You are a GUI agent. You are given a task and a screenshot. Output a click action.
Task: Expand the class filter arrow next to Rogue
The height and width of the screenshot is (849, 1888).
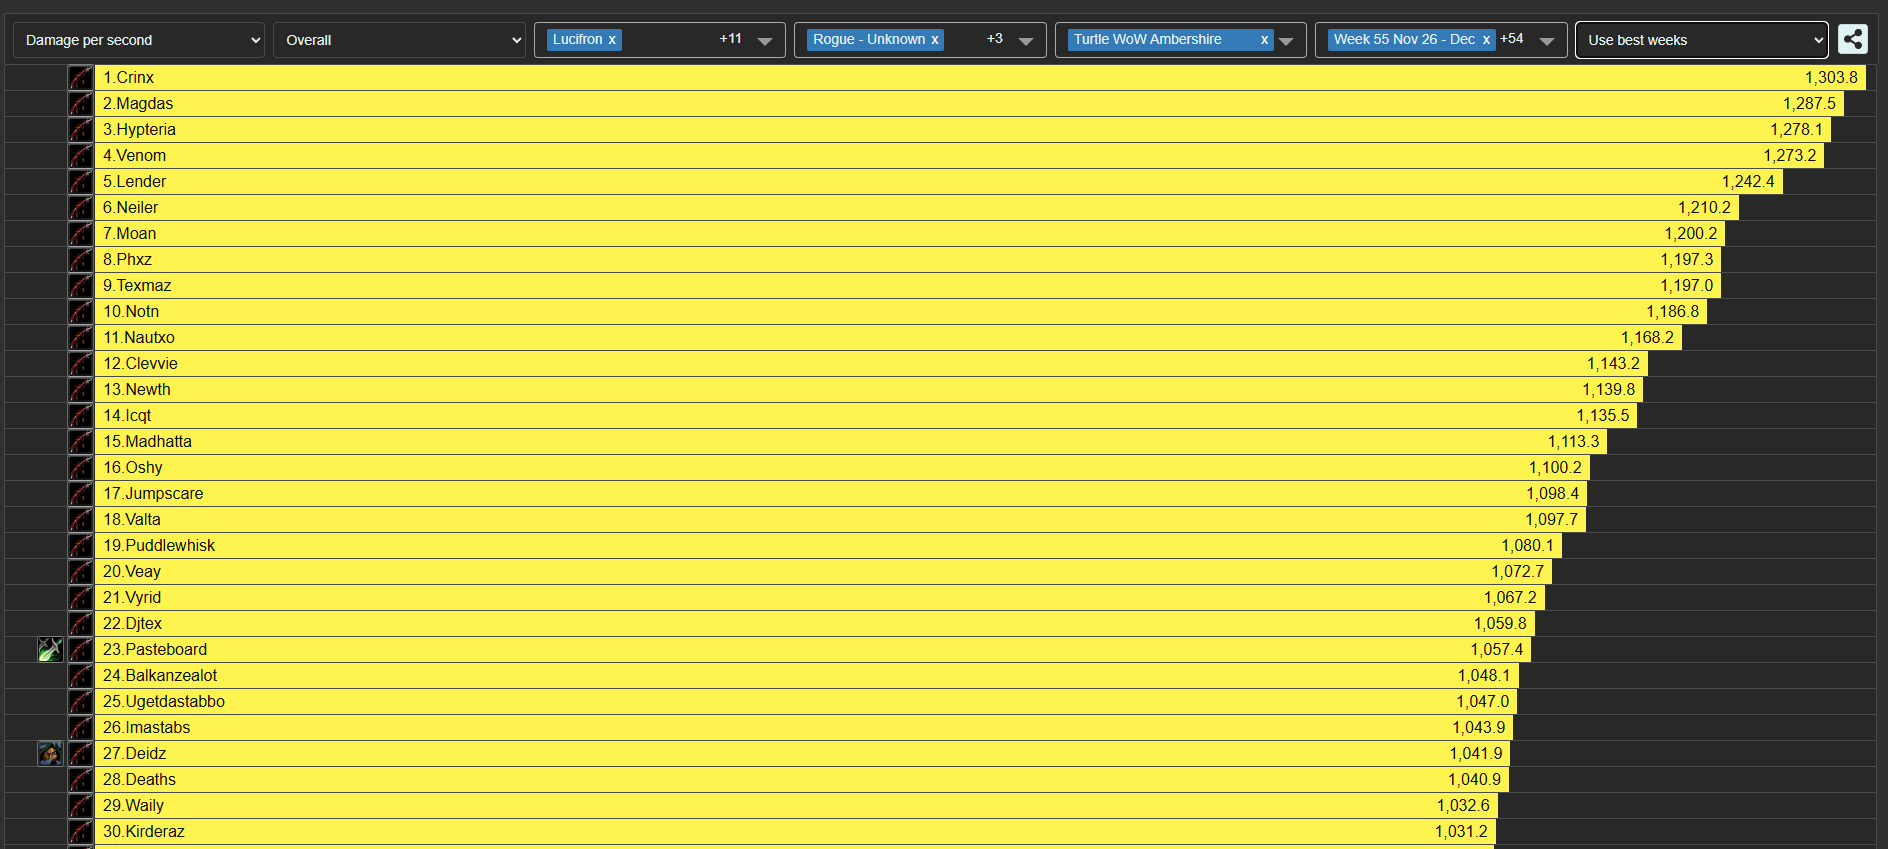(1025, 41)
